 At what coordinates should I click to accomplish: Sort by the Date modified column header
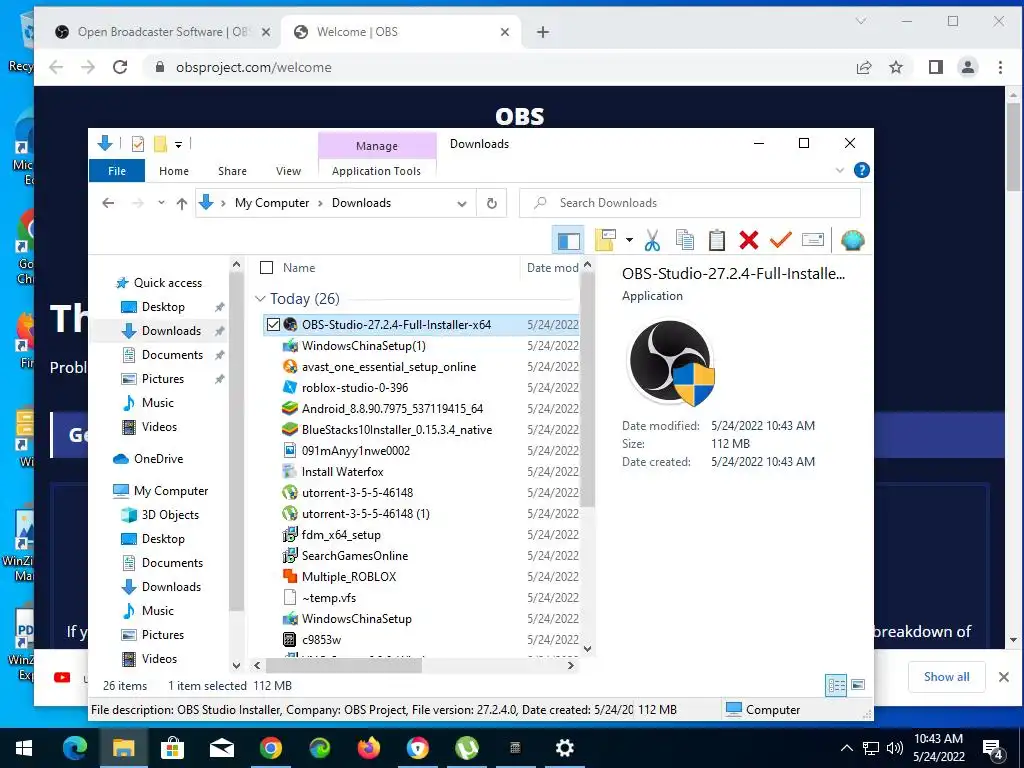point(552,268)
